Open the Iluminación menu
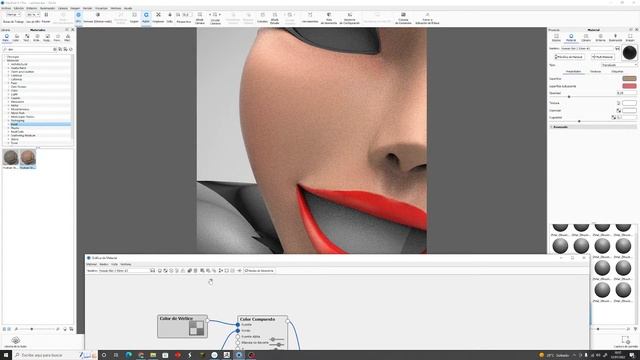Viewport: 640px width, 360px height. pos(47,8)
